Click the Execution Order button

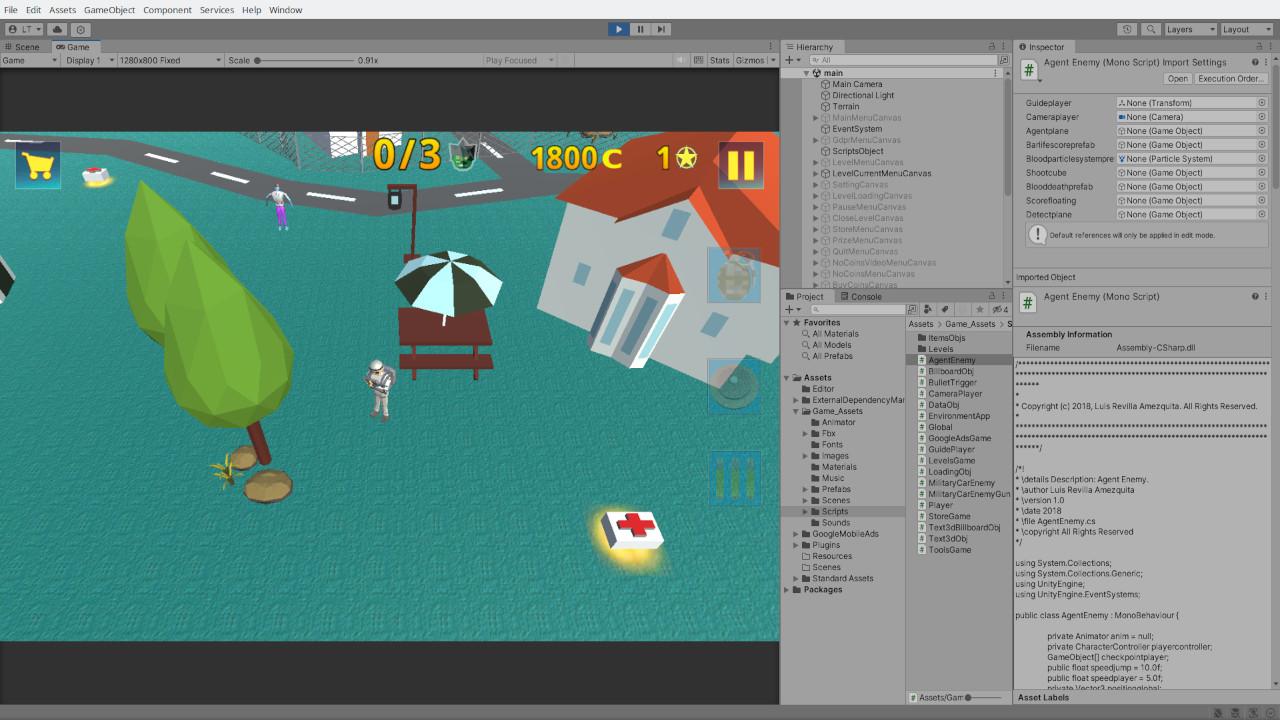(x=1230, y=78)
